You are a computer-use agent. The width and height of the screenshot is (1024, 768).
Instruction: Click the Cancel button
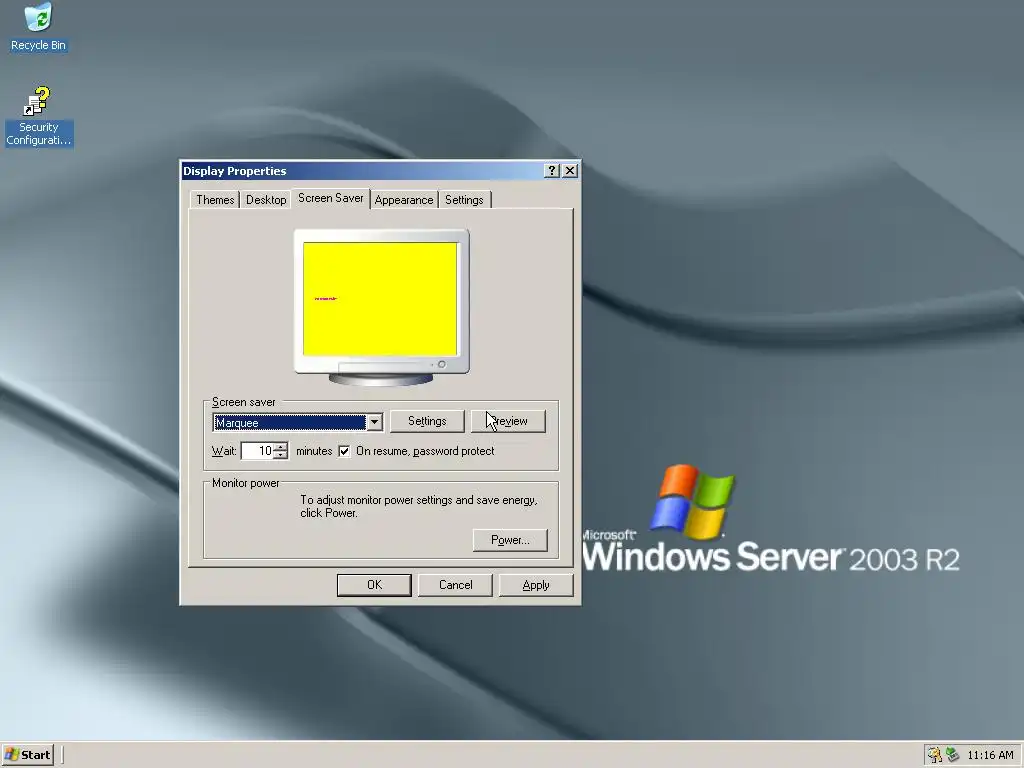coord(455,585)
